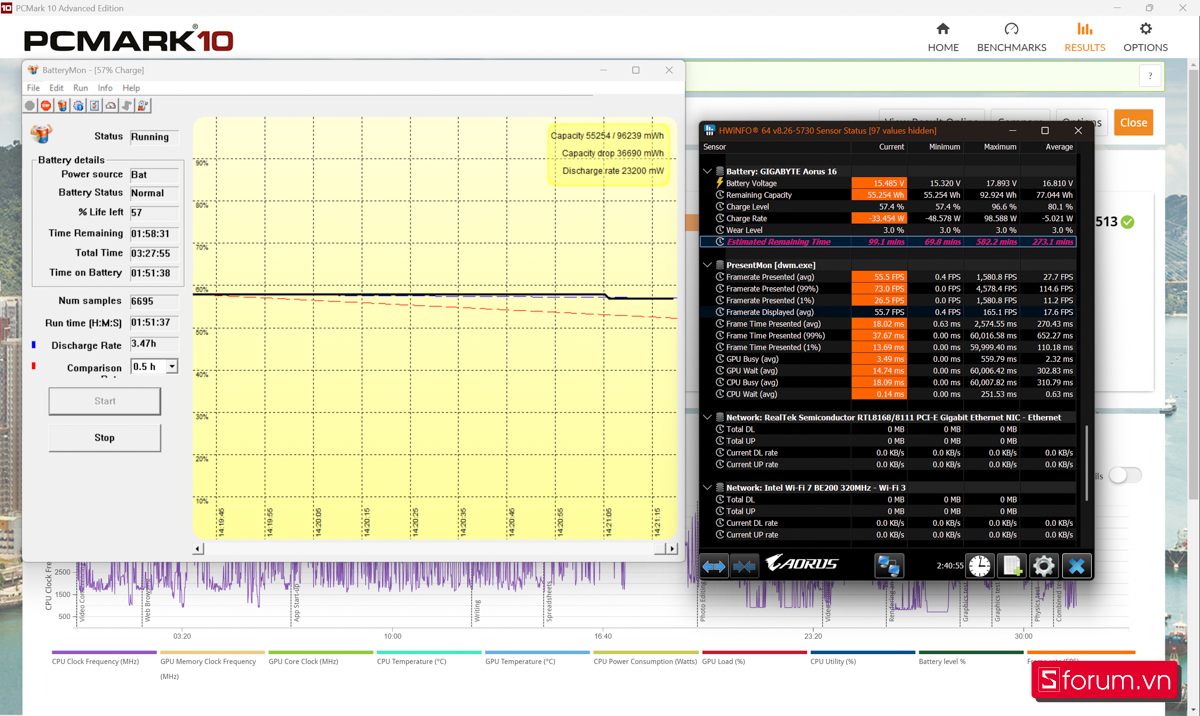Select the CPU Wait (avg) row

[x=889, y=394]
